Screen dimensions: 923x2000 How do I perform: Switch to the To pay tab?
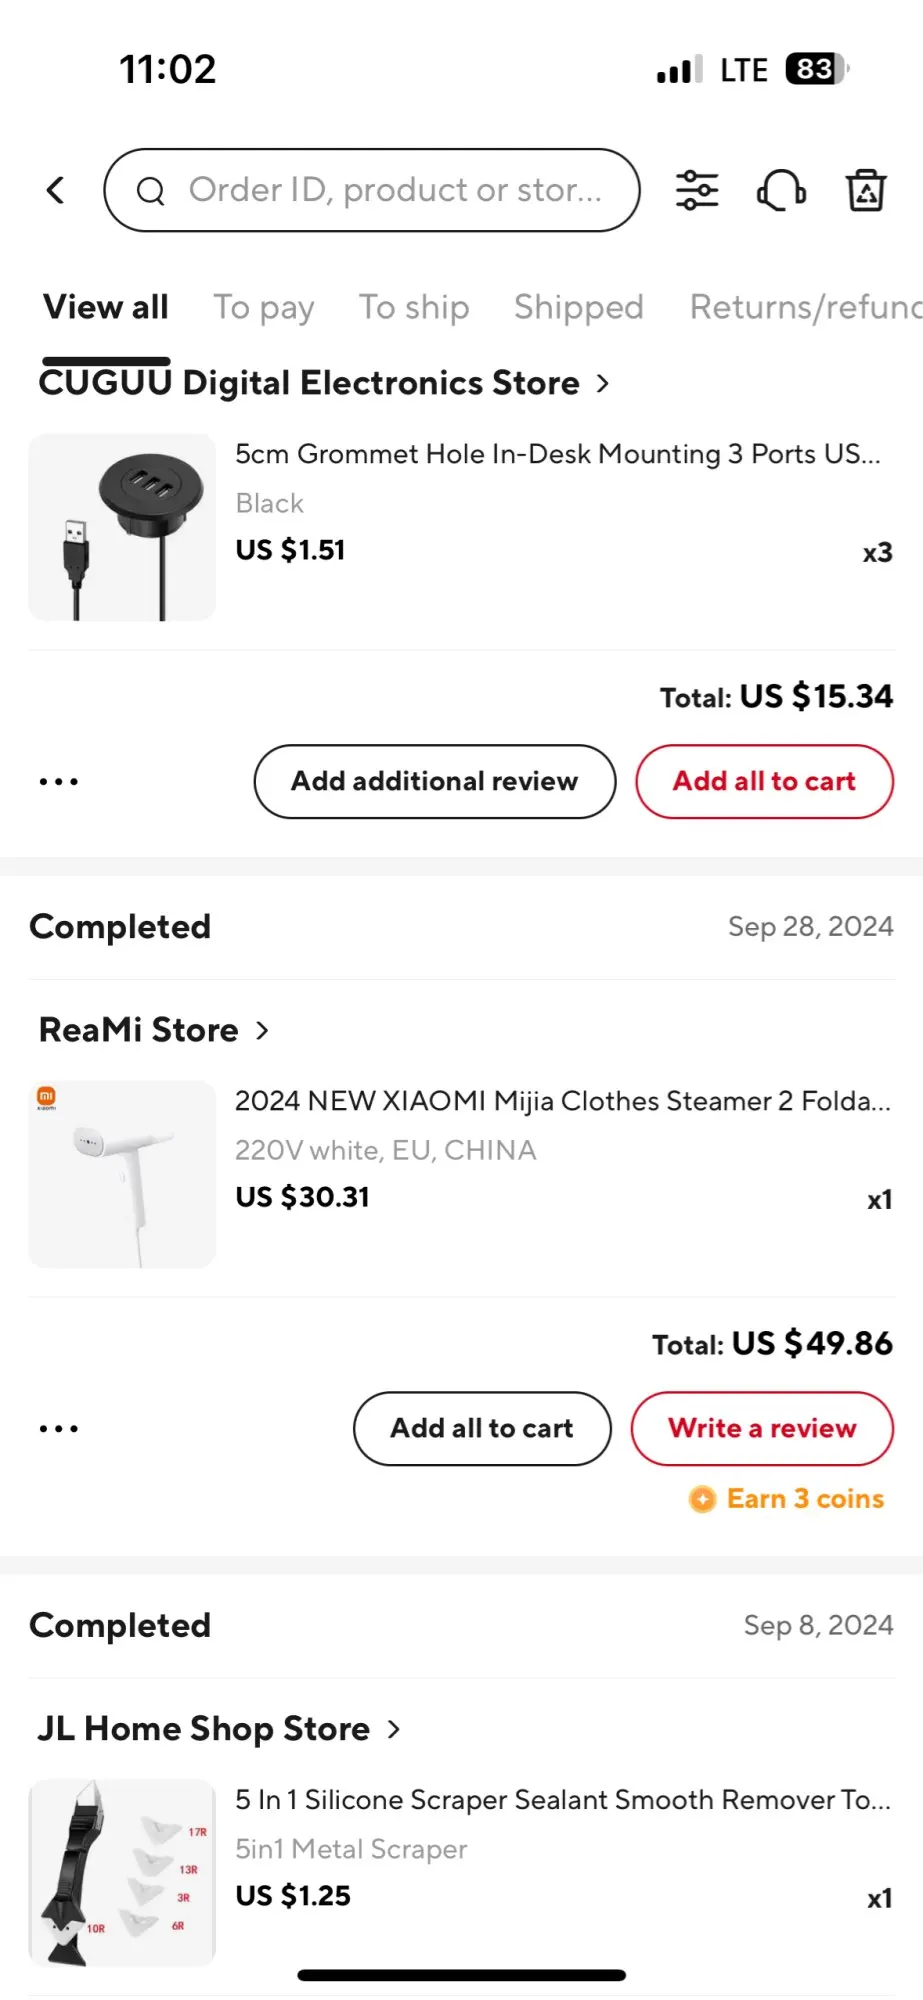click(264, 307)
